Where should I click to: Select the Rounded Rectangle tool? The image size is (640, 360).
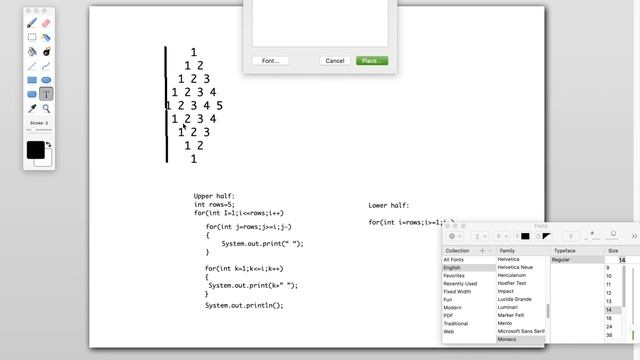coord(32,94)
